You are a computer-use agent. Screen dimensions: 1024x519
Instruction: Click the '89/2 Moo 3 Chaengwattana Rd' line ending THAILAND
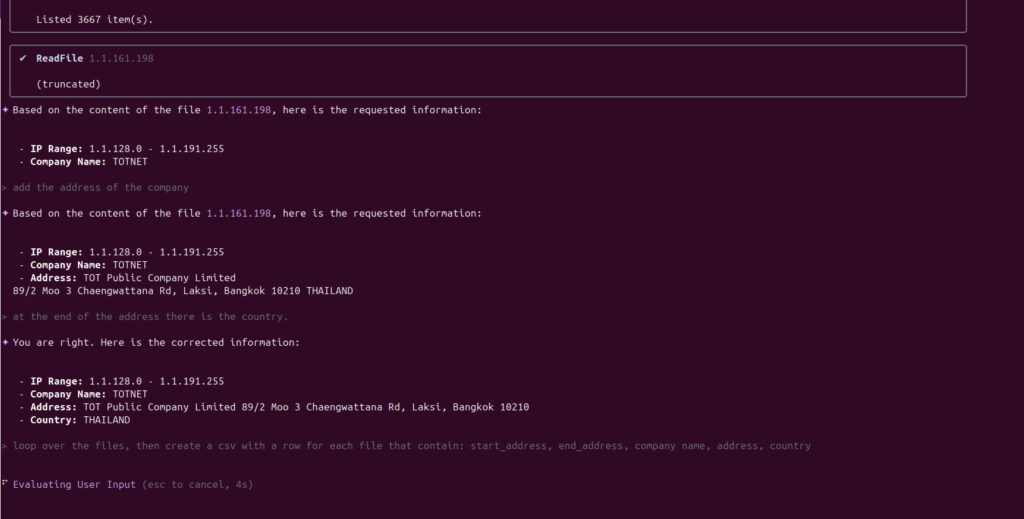click(x=183, y=291)
